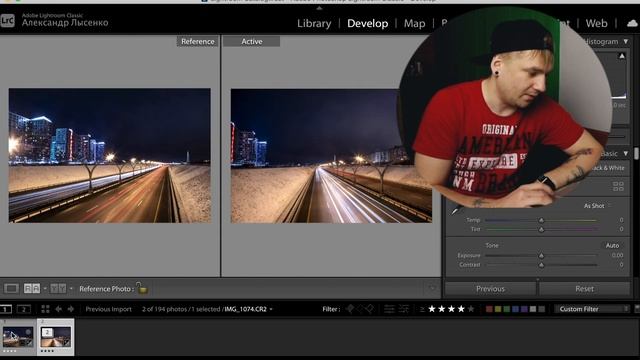Image resolution: width=640 pixels, height=360 pixels.
Task: Select main window display button 1
Action: coord(5,309)
